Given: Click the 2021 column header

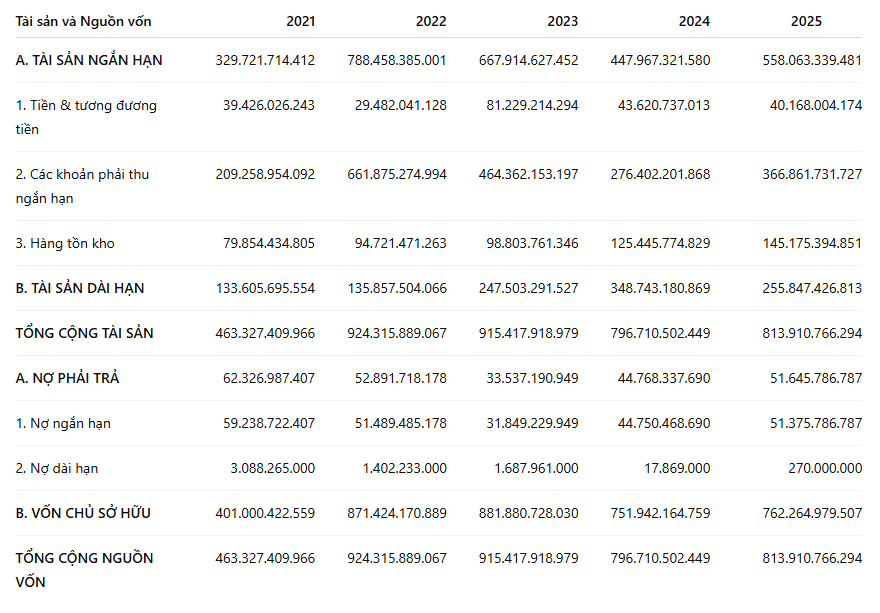Looking at the screenshot, I should pyautogui.click(x=300, y=21).
